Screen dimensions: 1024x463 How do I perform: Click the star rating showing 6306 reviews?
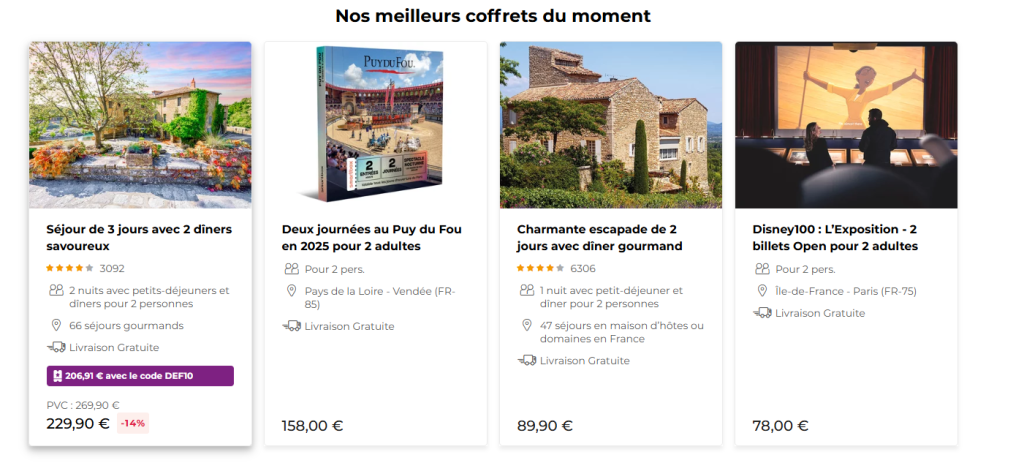[541, 268]
